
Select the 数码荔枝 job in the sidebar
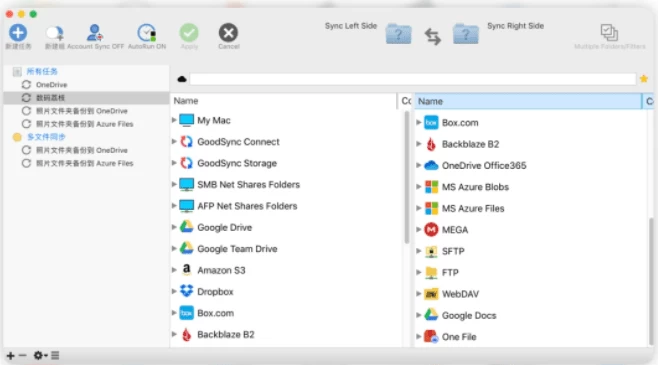click(86, 98)
